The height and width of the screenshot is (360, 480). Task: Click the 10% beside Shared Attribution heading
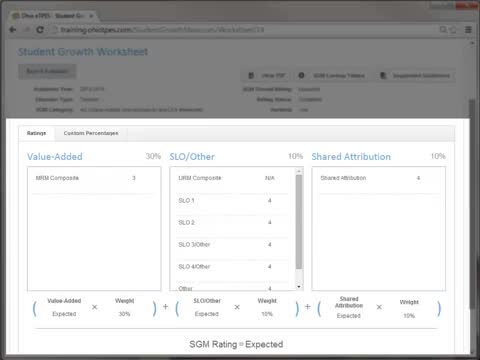click(x=438, y=156)
